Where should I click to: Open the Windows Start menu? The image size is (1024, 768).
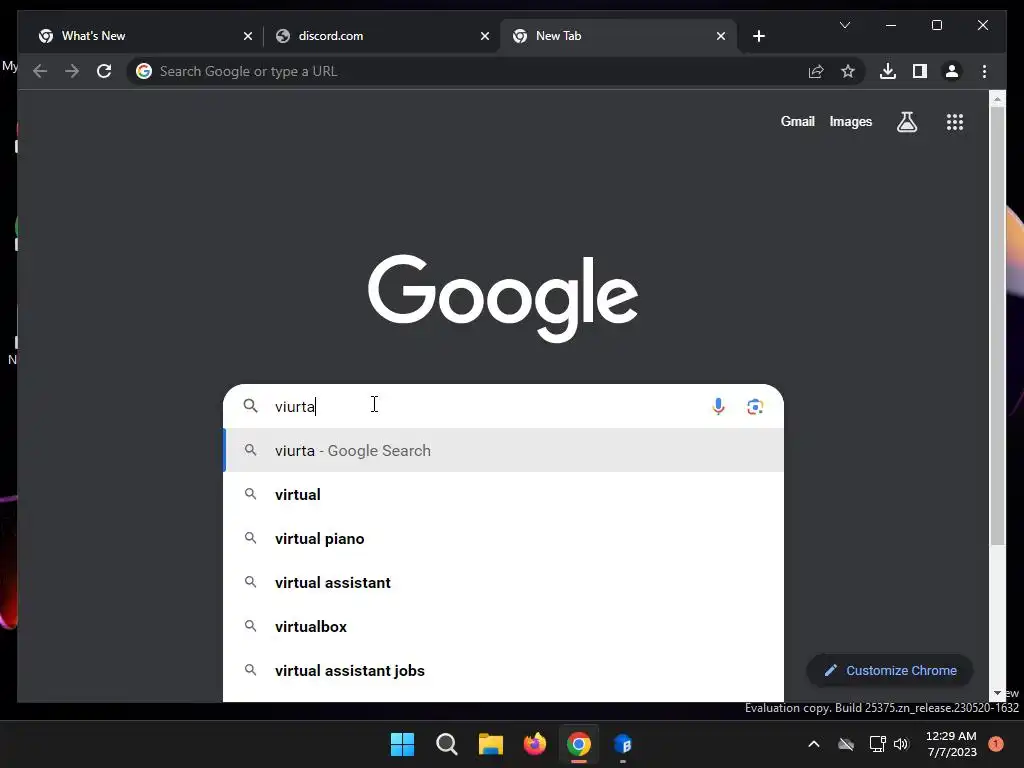click(402, 744)
